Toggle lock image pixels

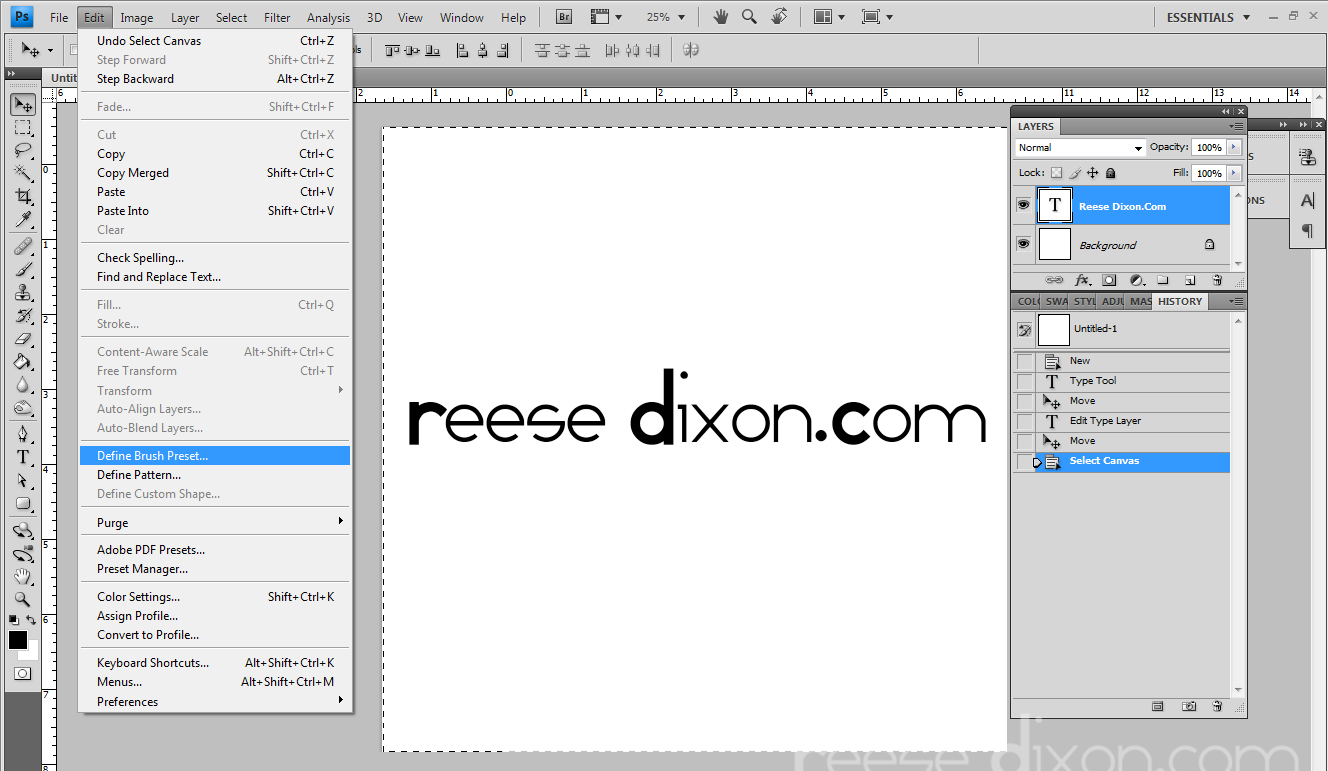point(1075,173)
